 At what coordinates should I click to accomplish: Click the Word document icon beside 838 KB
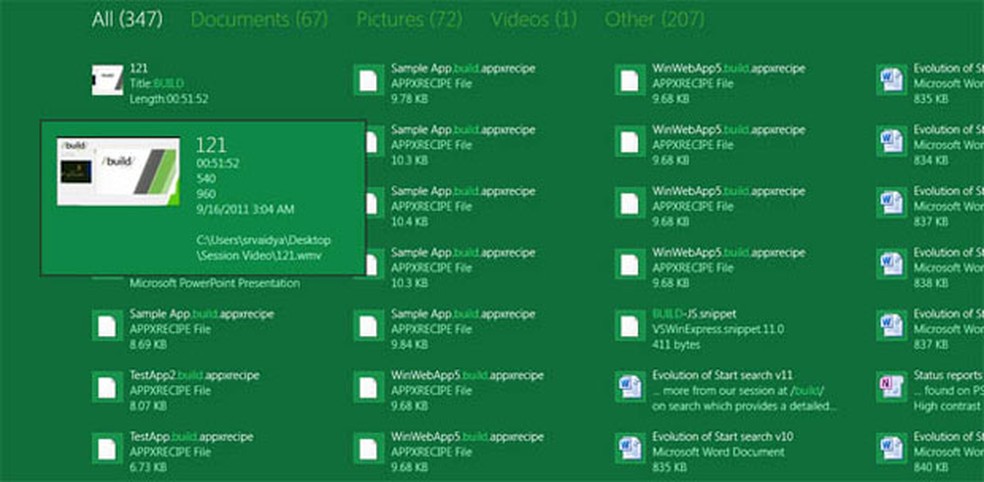pyautogui.click(x=892, y=264)
